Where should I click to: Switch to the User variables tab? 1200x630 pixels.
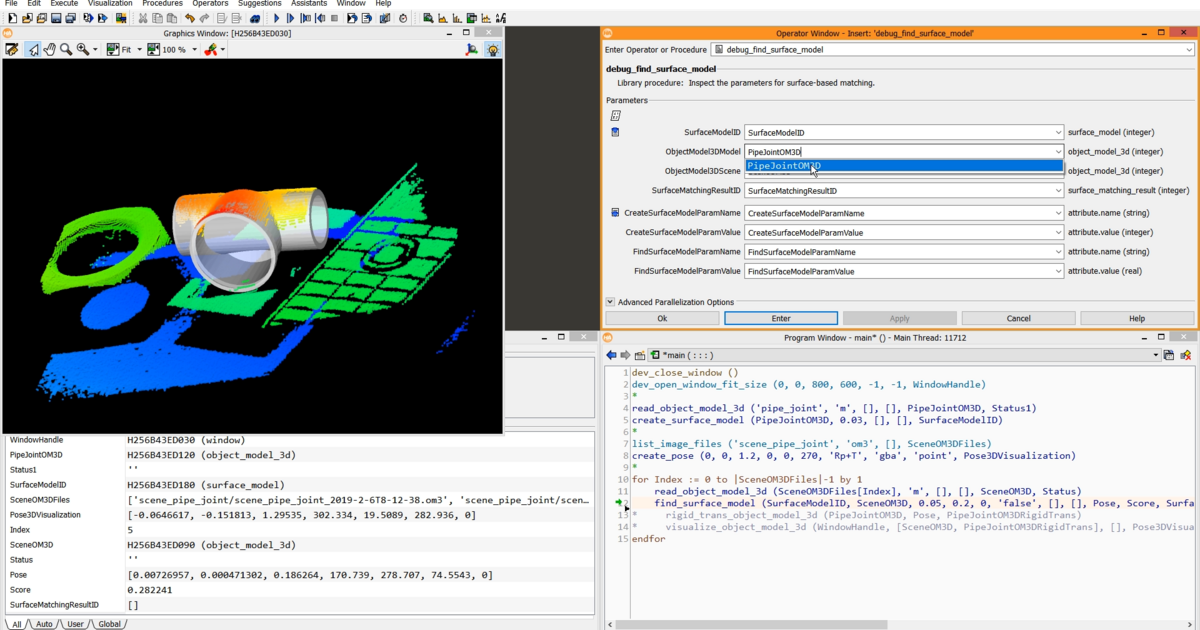click(x=75, y=624)
